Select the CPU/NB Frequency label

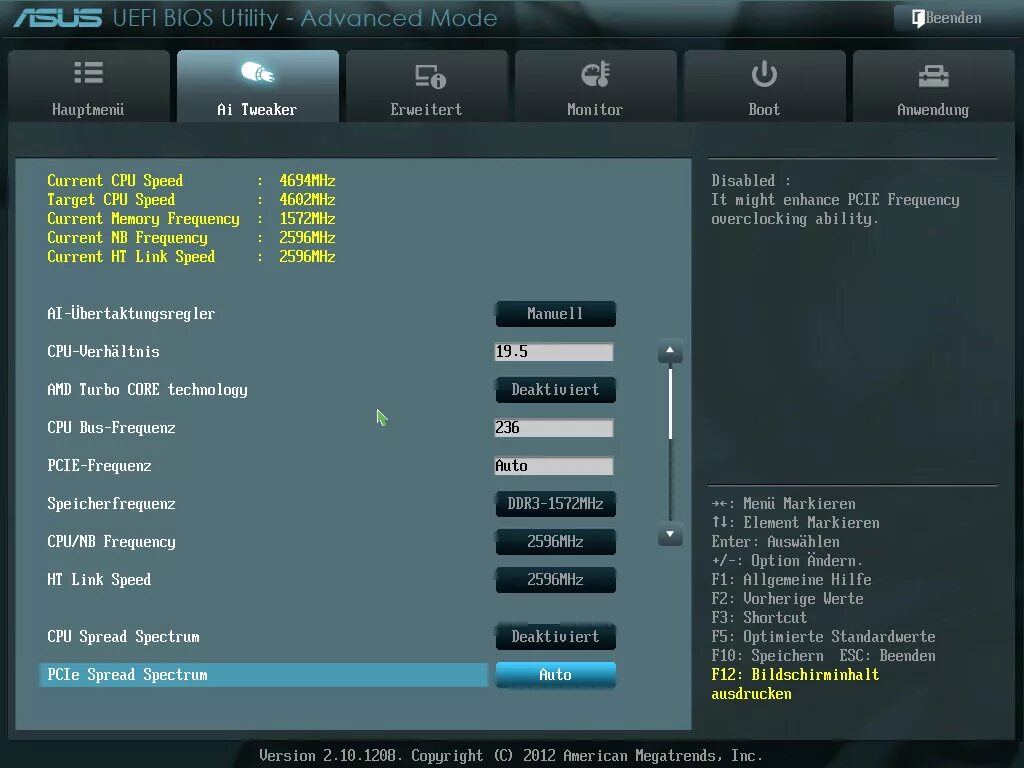point(111,541)
